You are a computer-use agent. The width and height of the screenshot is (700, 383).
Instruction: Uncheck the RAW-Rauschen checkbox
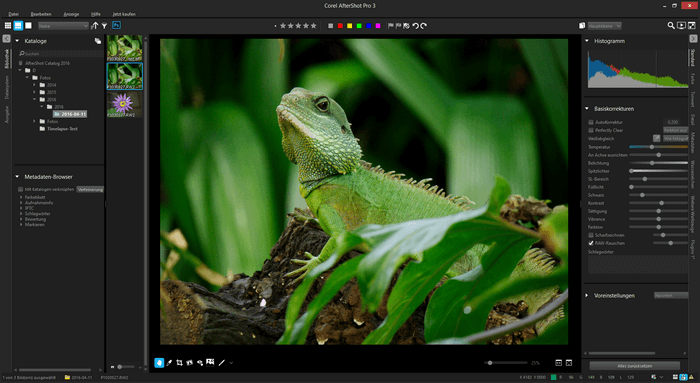(x=591, y=243)
